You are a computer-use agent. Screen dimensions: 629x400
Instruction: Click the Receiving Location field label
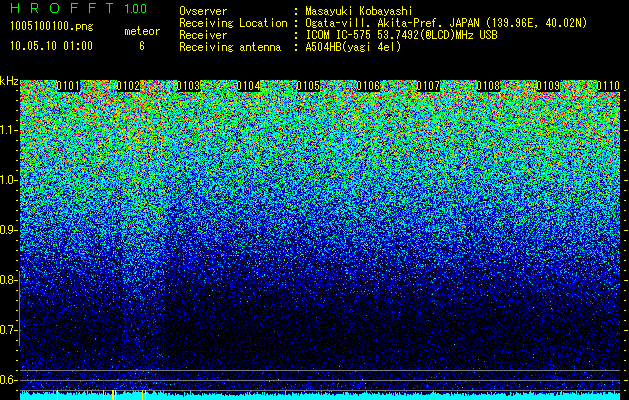pos(233,23)
